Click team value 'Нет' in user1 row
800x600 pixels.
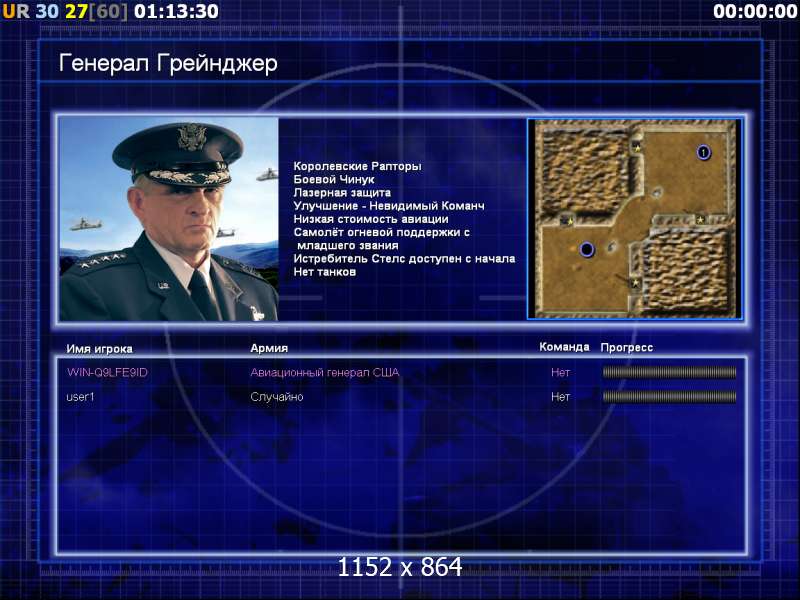(x=560, y=396)
